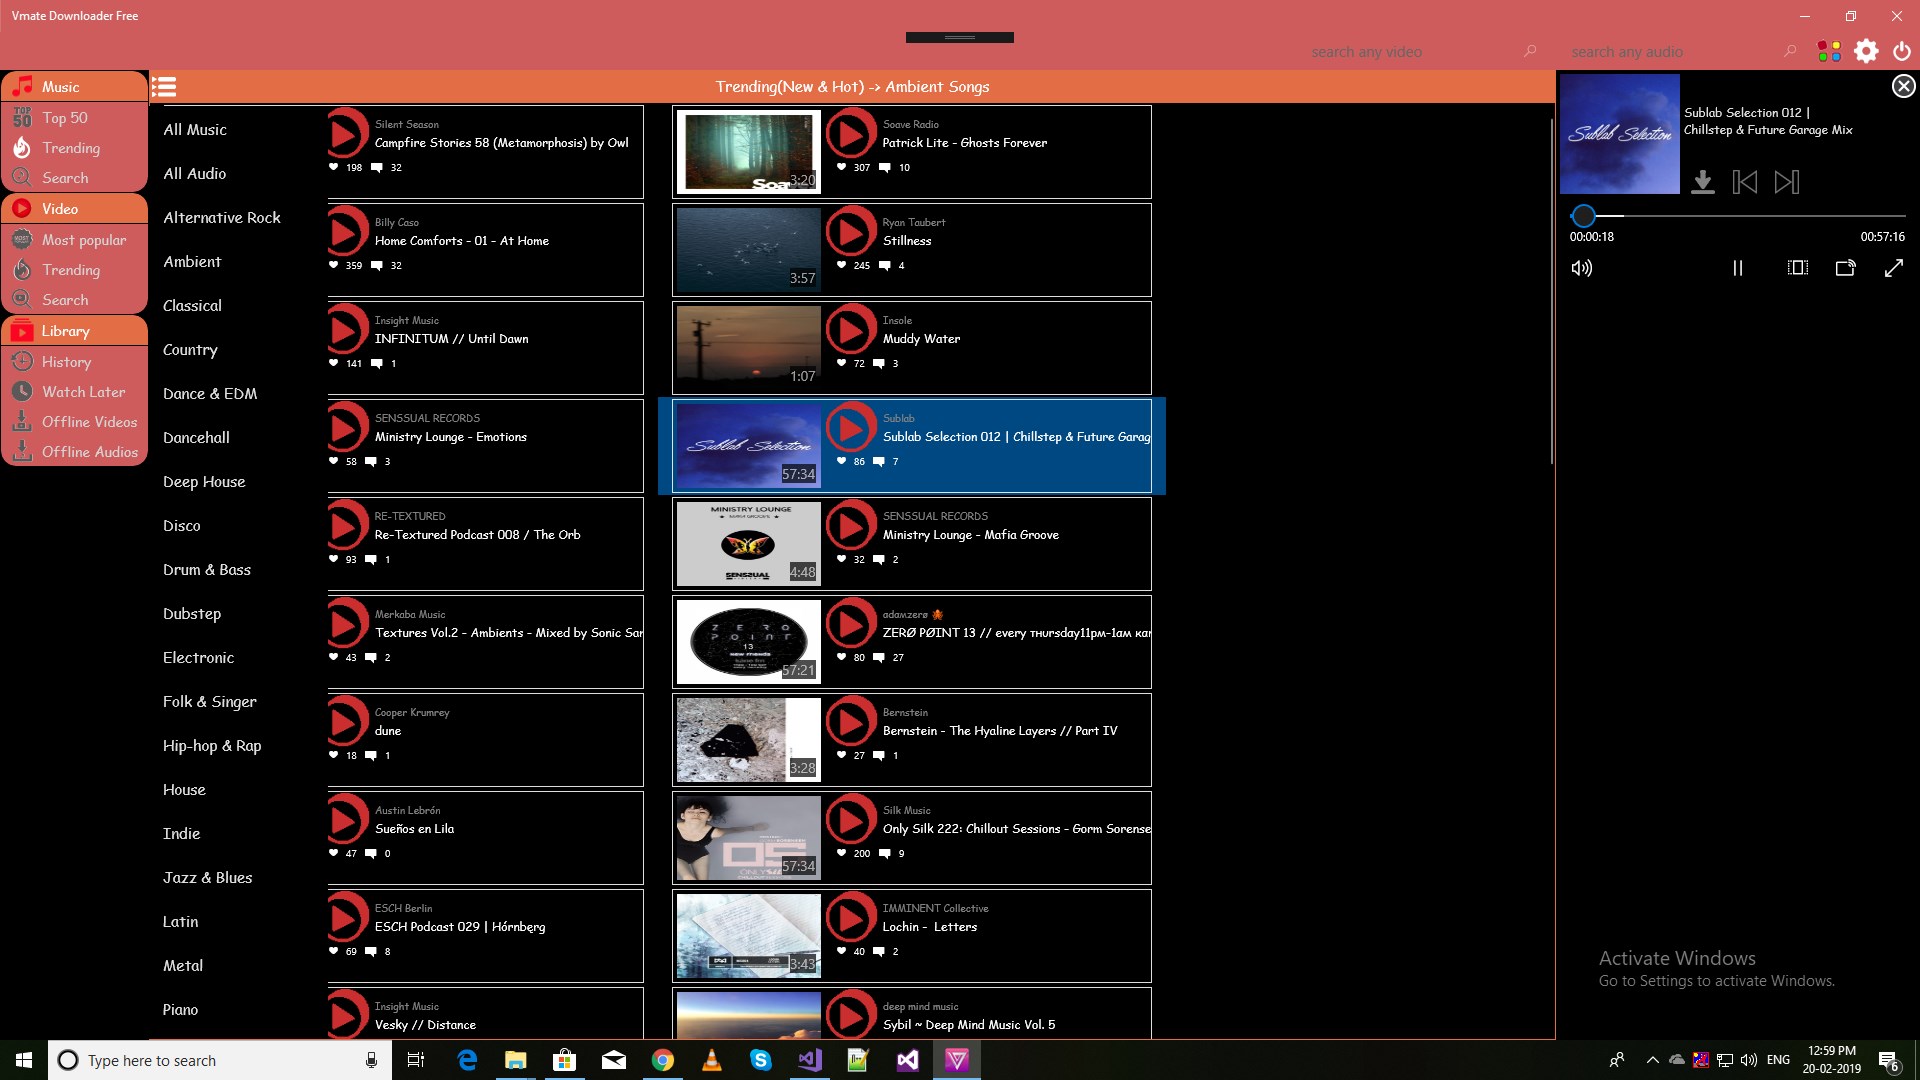Click the playback progress slider

pyautogui.click(x=1740, y=216)
